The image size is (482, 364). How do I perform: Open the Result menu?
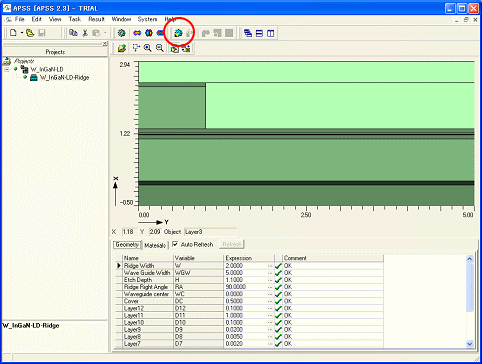pos(97,19)
